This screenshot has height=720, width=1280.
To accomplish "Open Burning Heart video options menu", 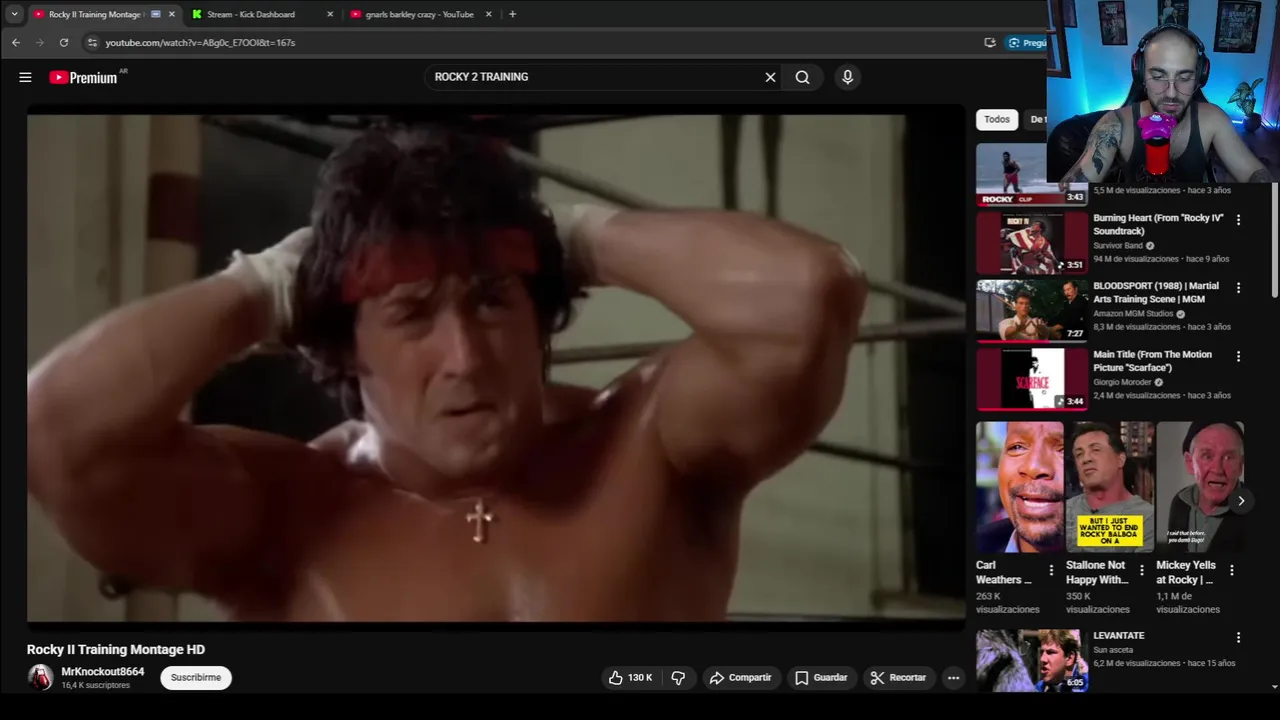I will (x=1238, y=220).
